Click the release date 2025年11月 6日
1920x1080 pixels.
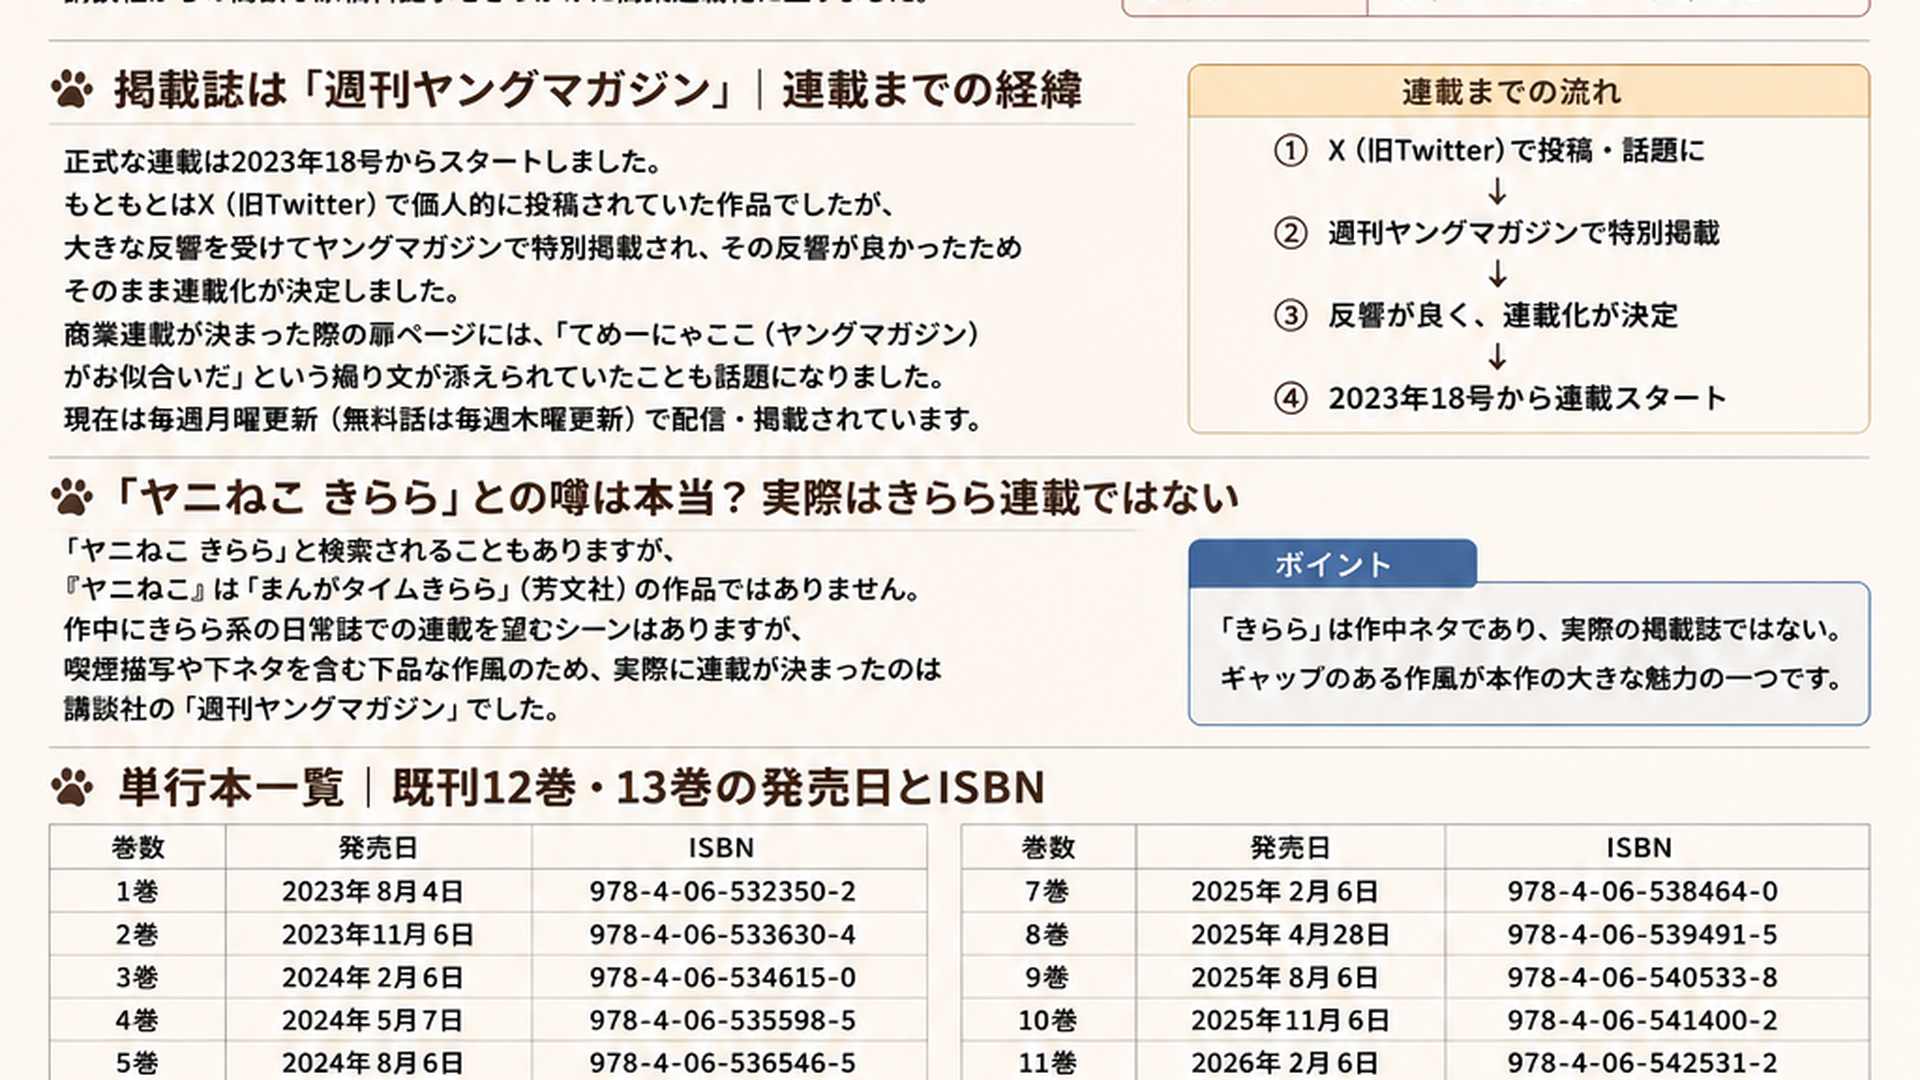(x=1290, y=1020)
